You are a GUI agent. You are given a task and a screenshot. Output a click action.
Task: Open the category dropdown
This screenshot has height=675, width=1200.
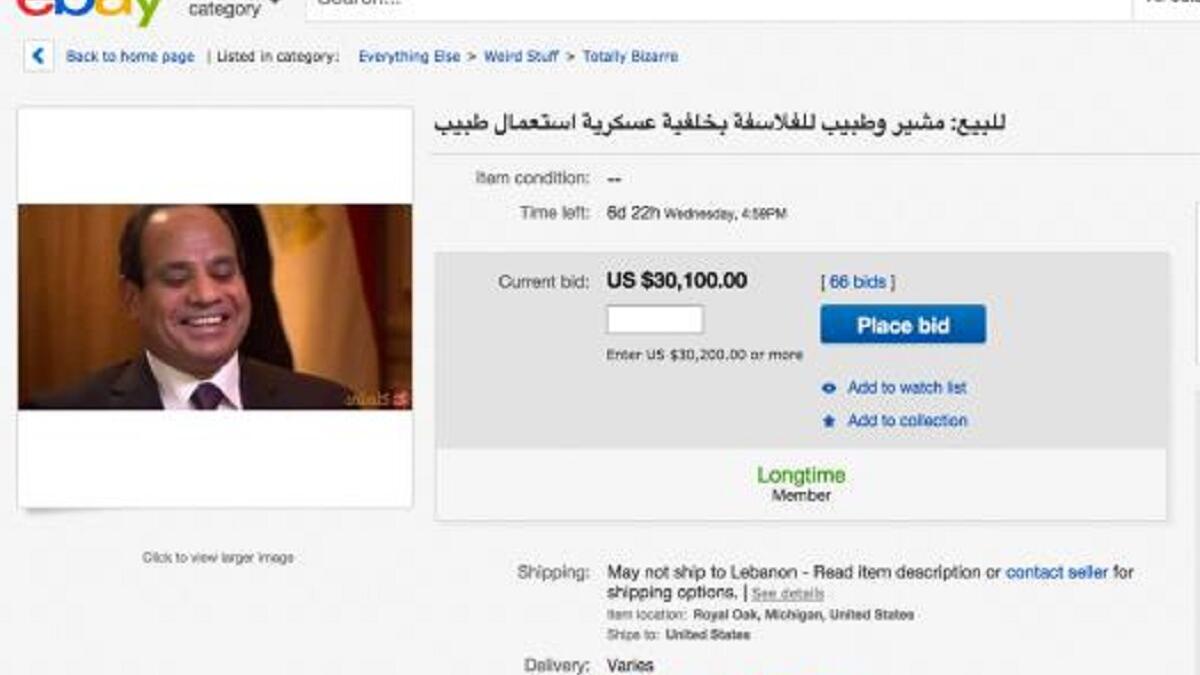click(x=230, y=10)
